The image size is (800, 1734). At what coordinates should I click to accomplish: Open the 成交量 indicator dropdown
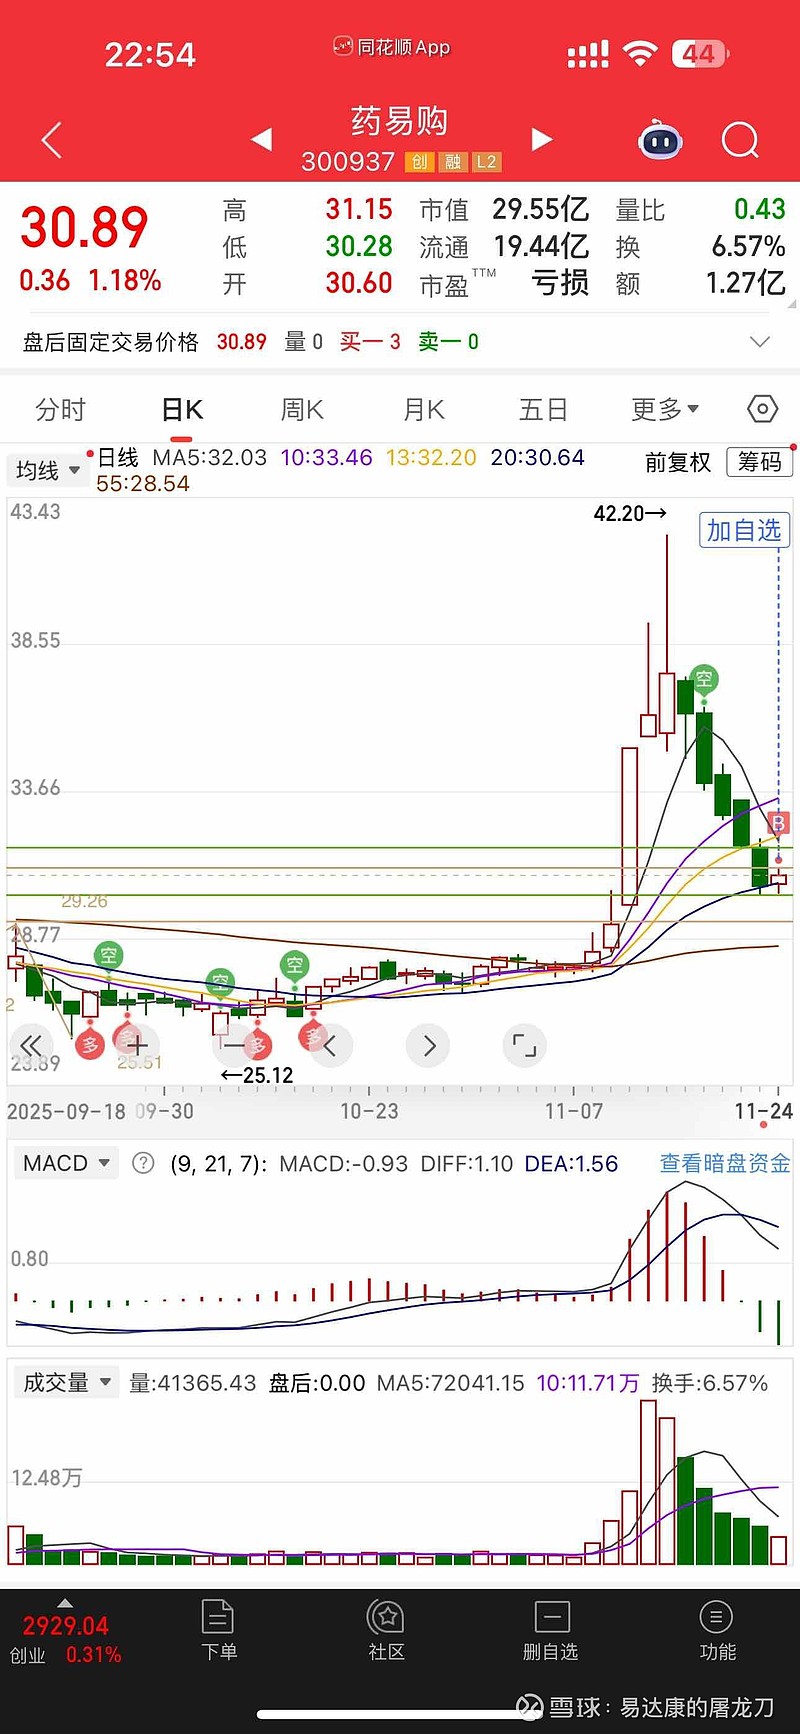point(66,1383)
